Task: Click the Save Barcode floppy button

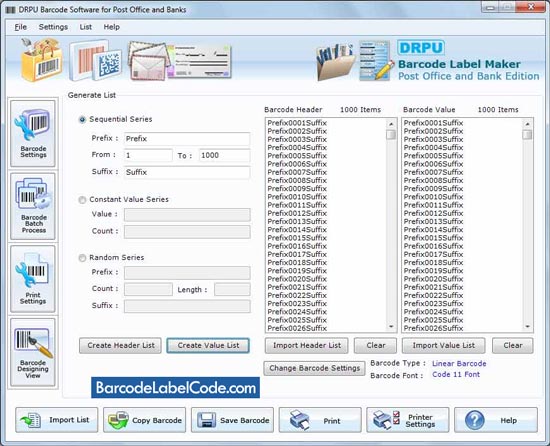Action: [232, 420]
